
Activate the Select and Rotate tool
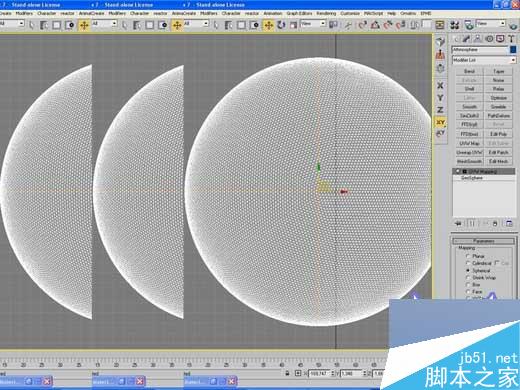tap(281, 25)
